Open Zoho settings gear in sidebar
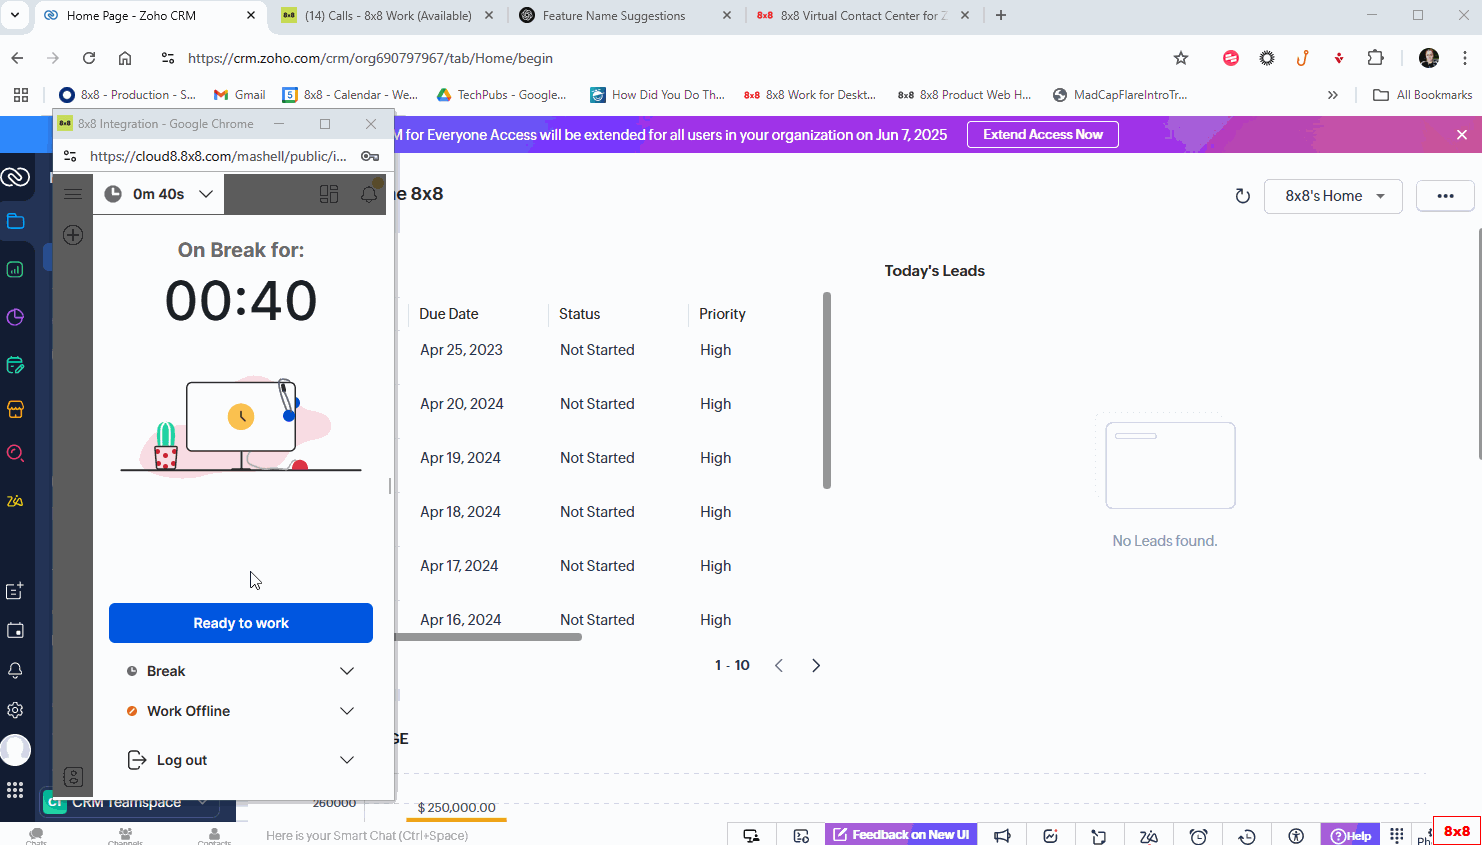Viewport: 1482px width, 845px height. click(x=15, y=710)
